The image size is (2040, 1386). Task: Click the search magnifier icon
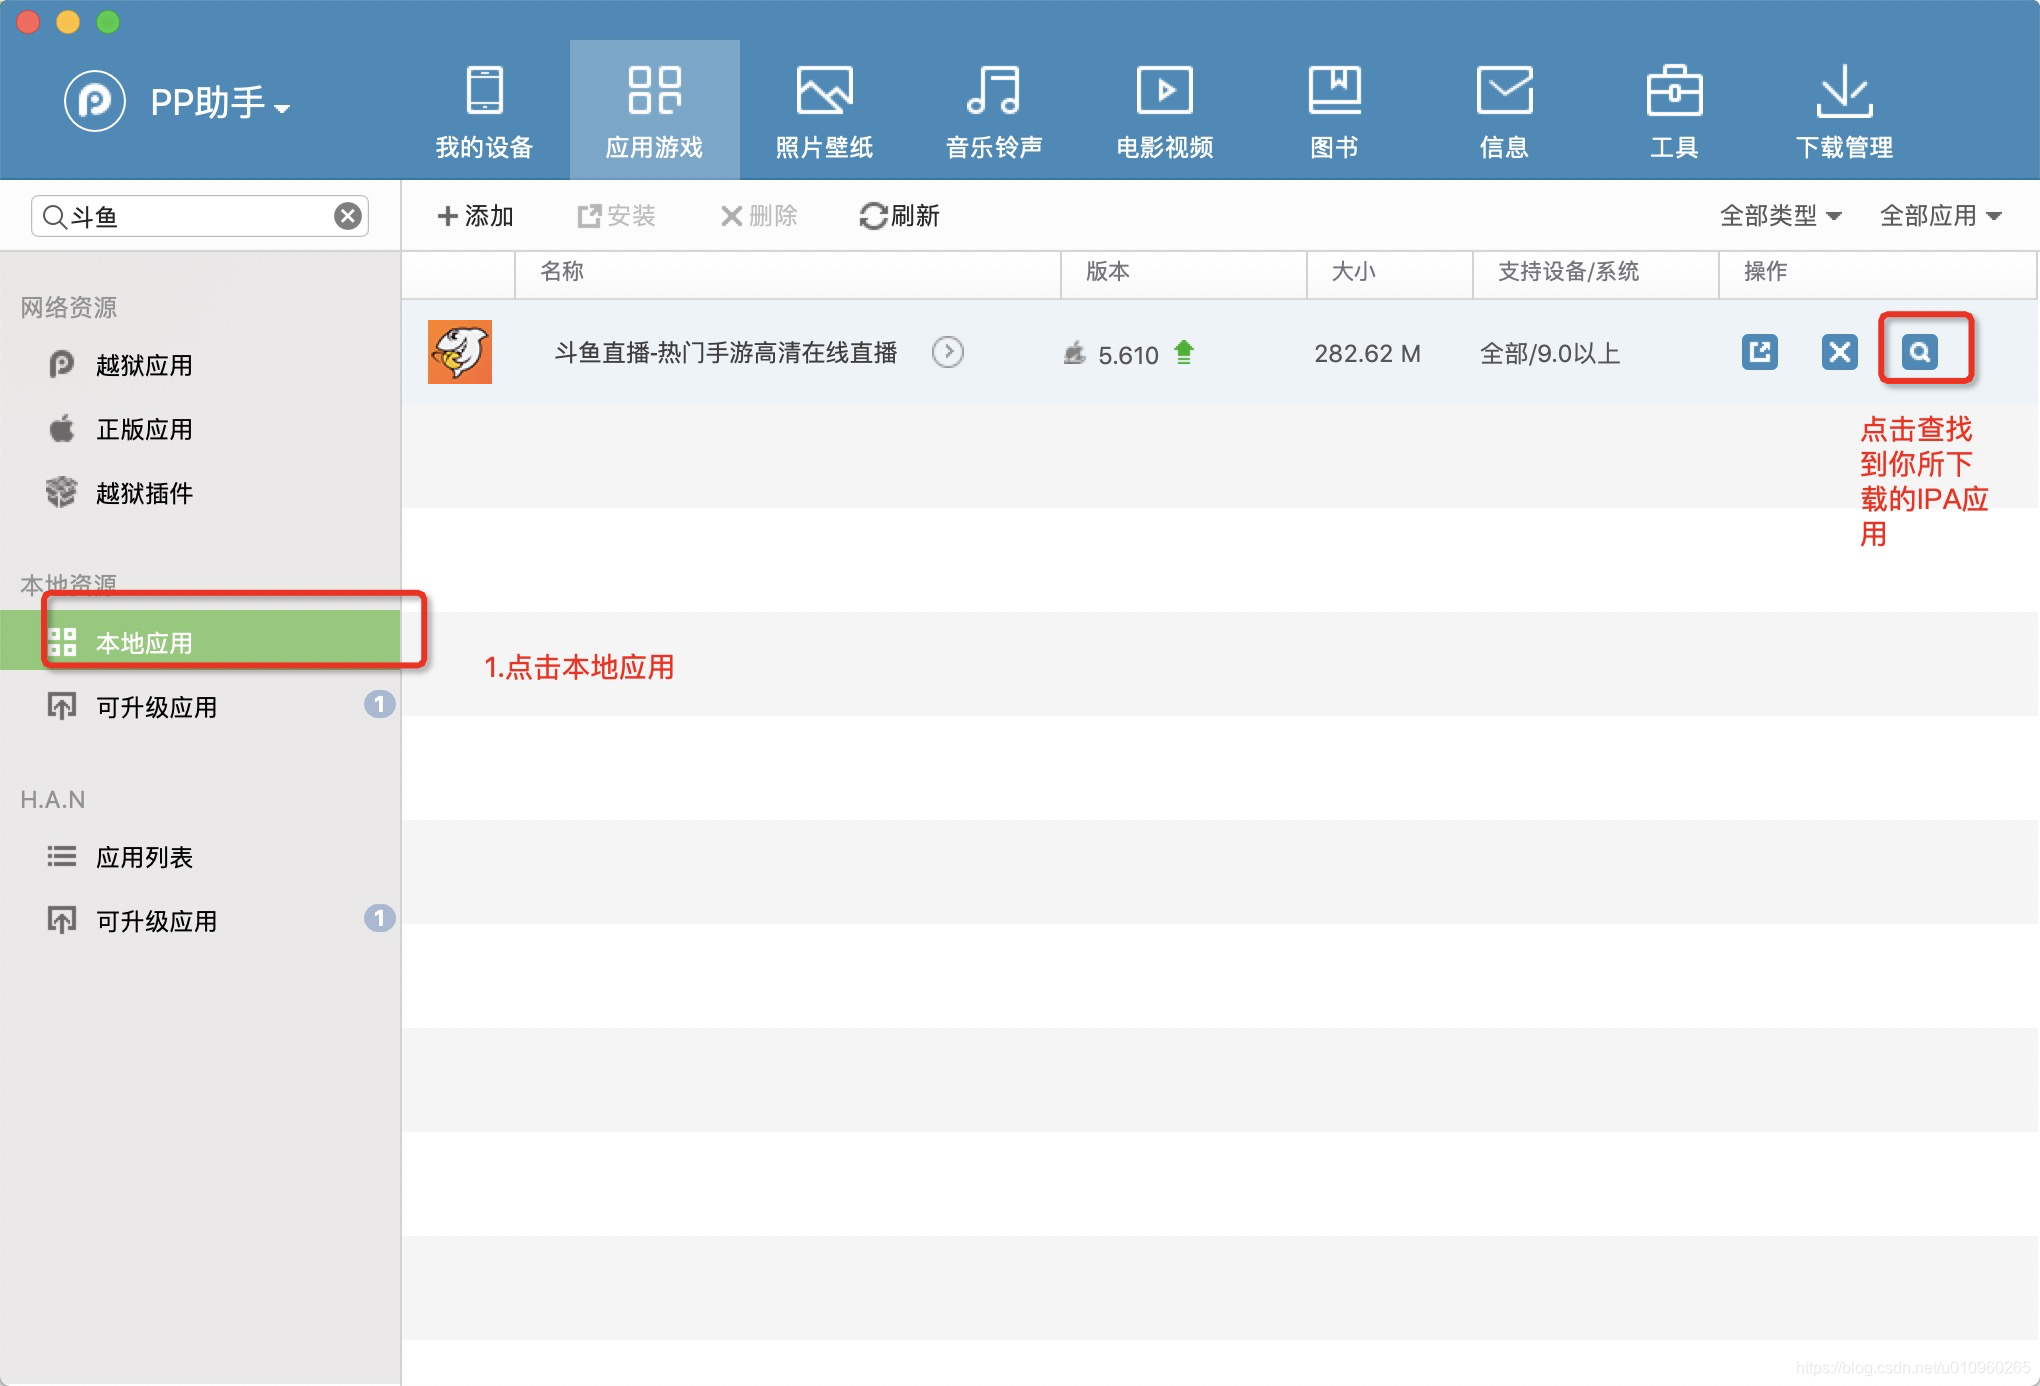(x=54, y=216)
